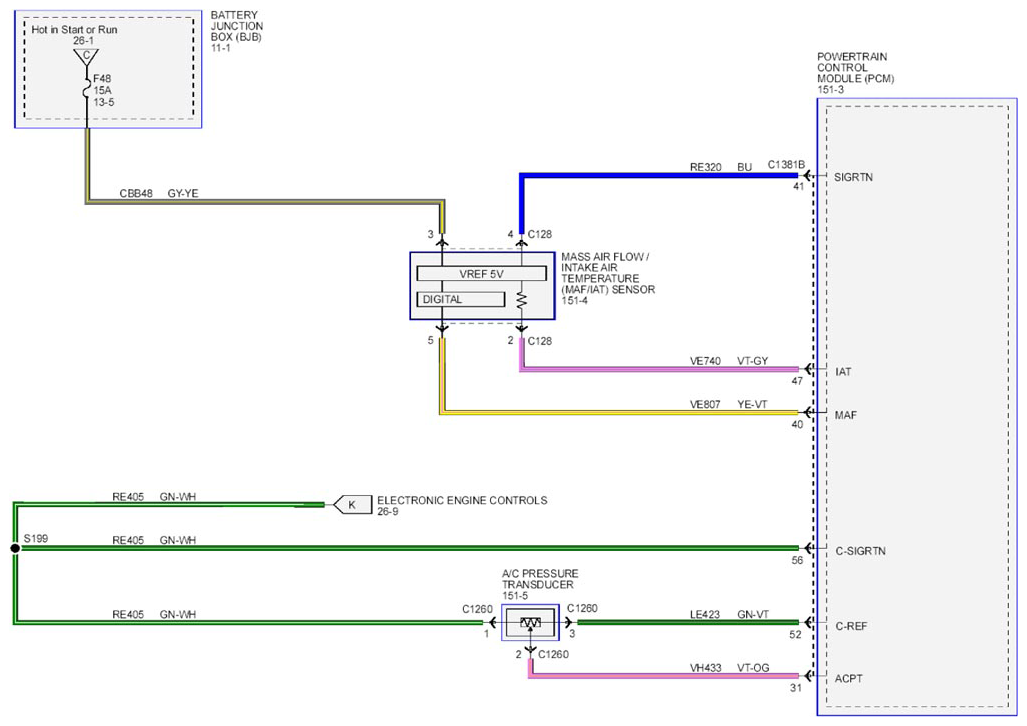Viewport: 1027px width, 726px height.
Task: Click the 'Hot in Start or Run' label
Action: (75, 29)
